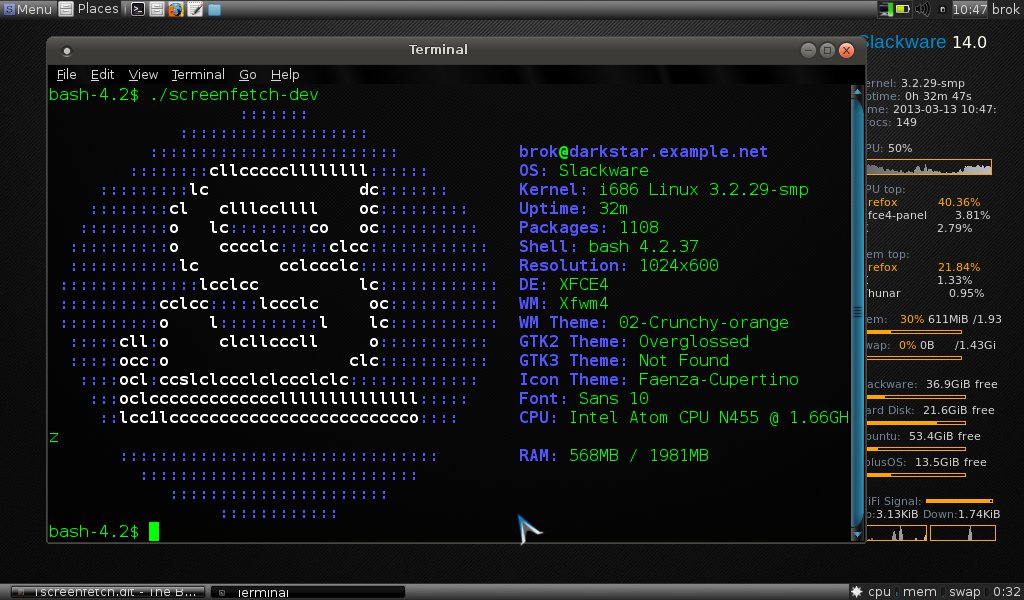Click the swap monitor in bottom panel

pyautogui.click(x=964, y=592)
